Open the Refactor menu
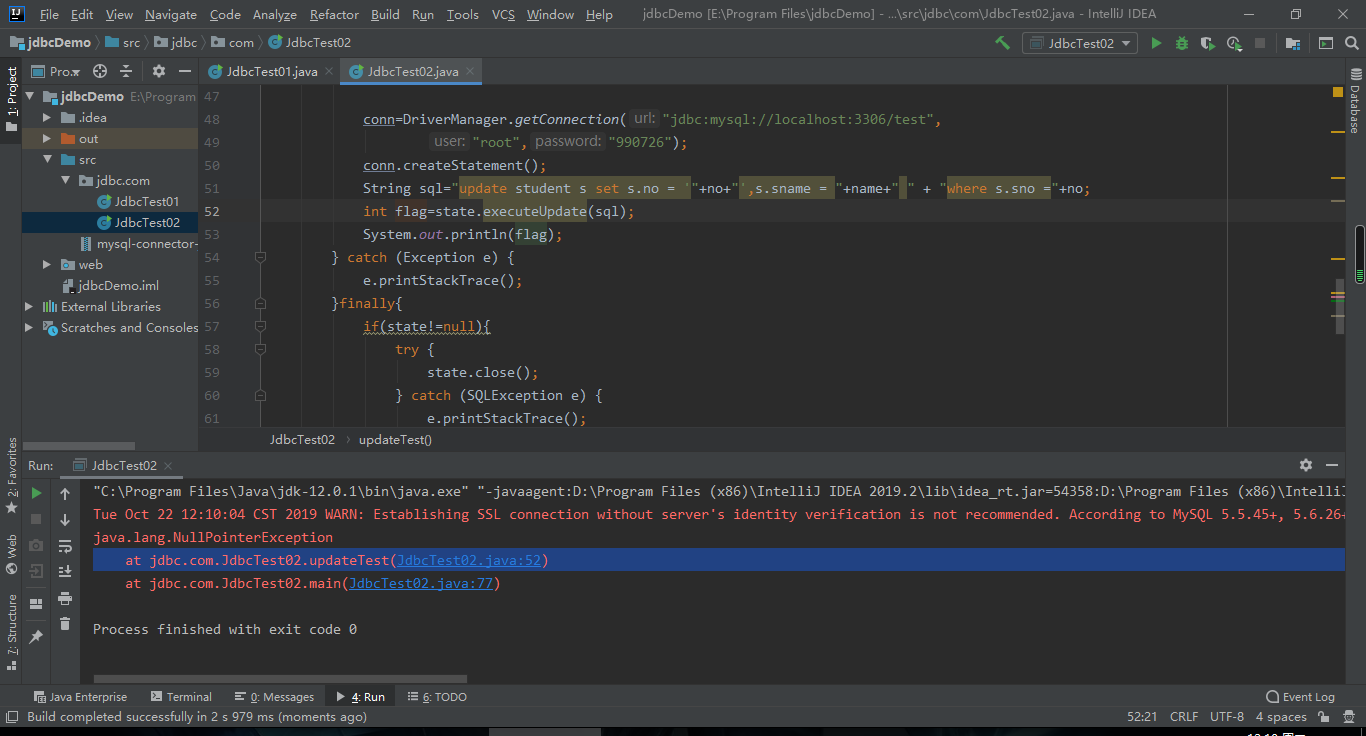 334,15
